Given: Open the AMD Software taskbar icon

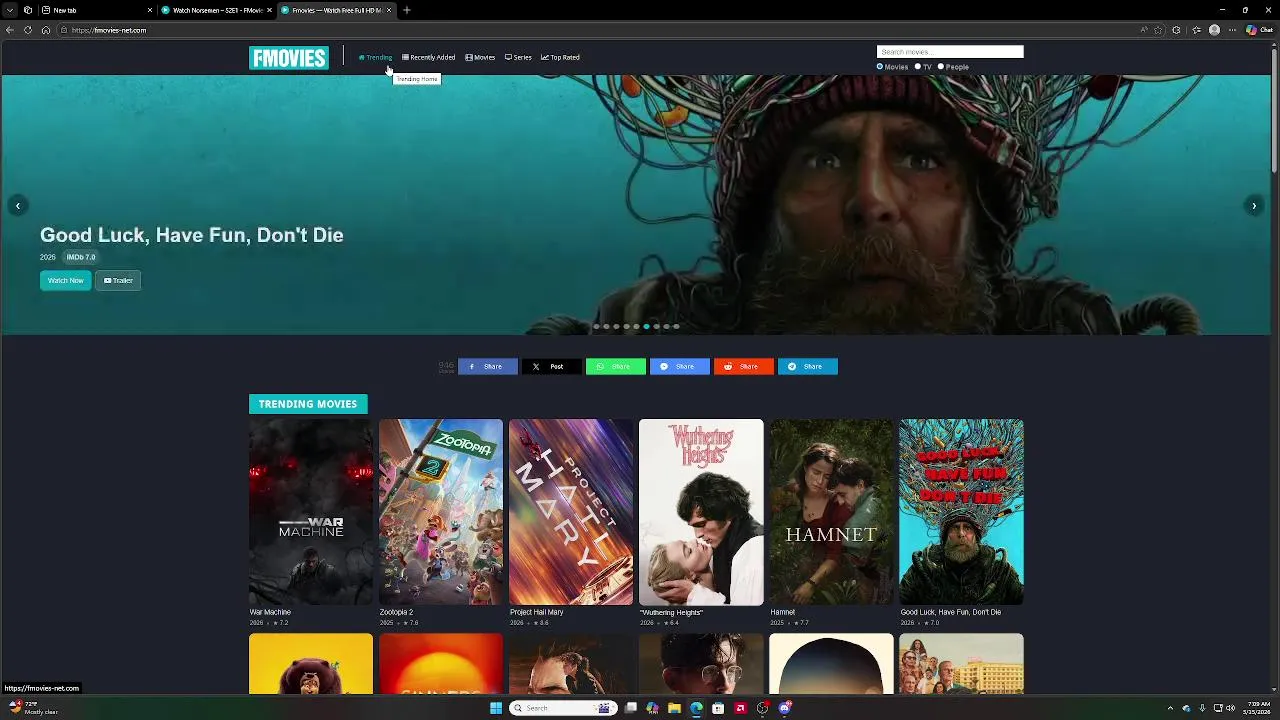Looking at the screenshot, I should tap(740, 708).
